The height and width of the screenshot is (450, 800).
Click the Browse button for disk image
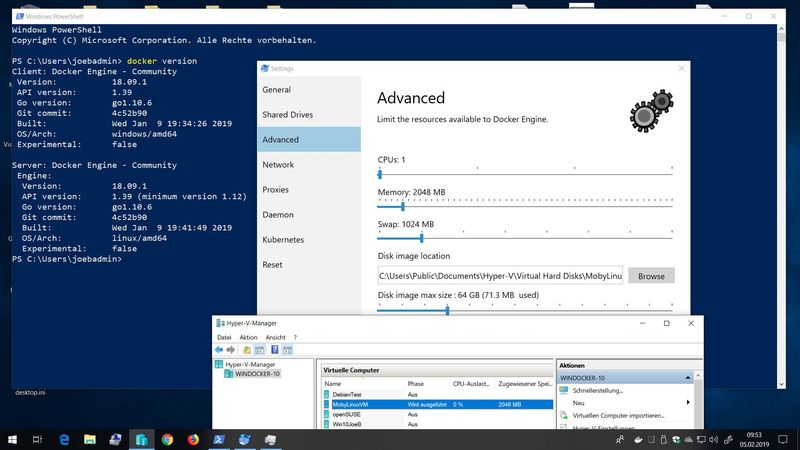(651, 275)
